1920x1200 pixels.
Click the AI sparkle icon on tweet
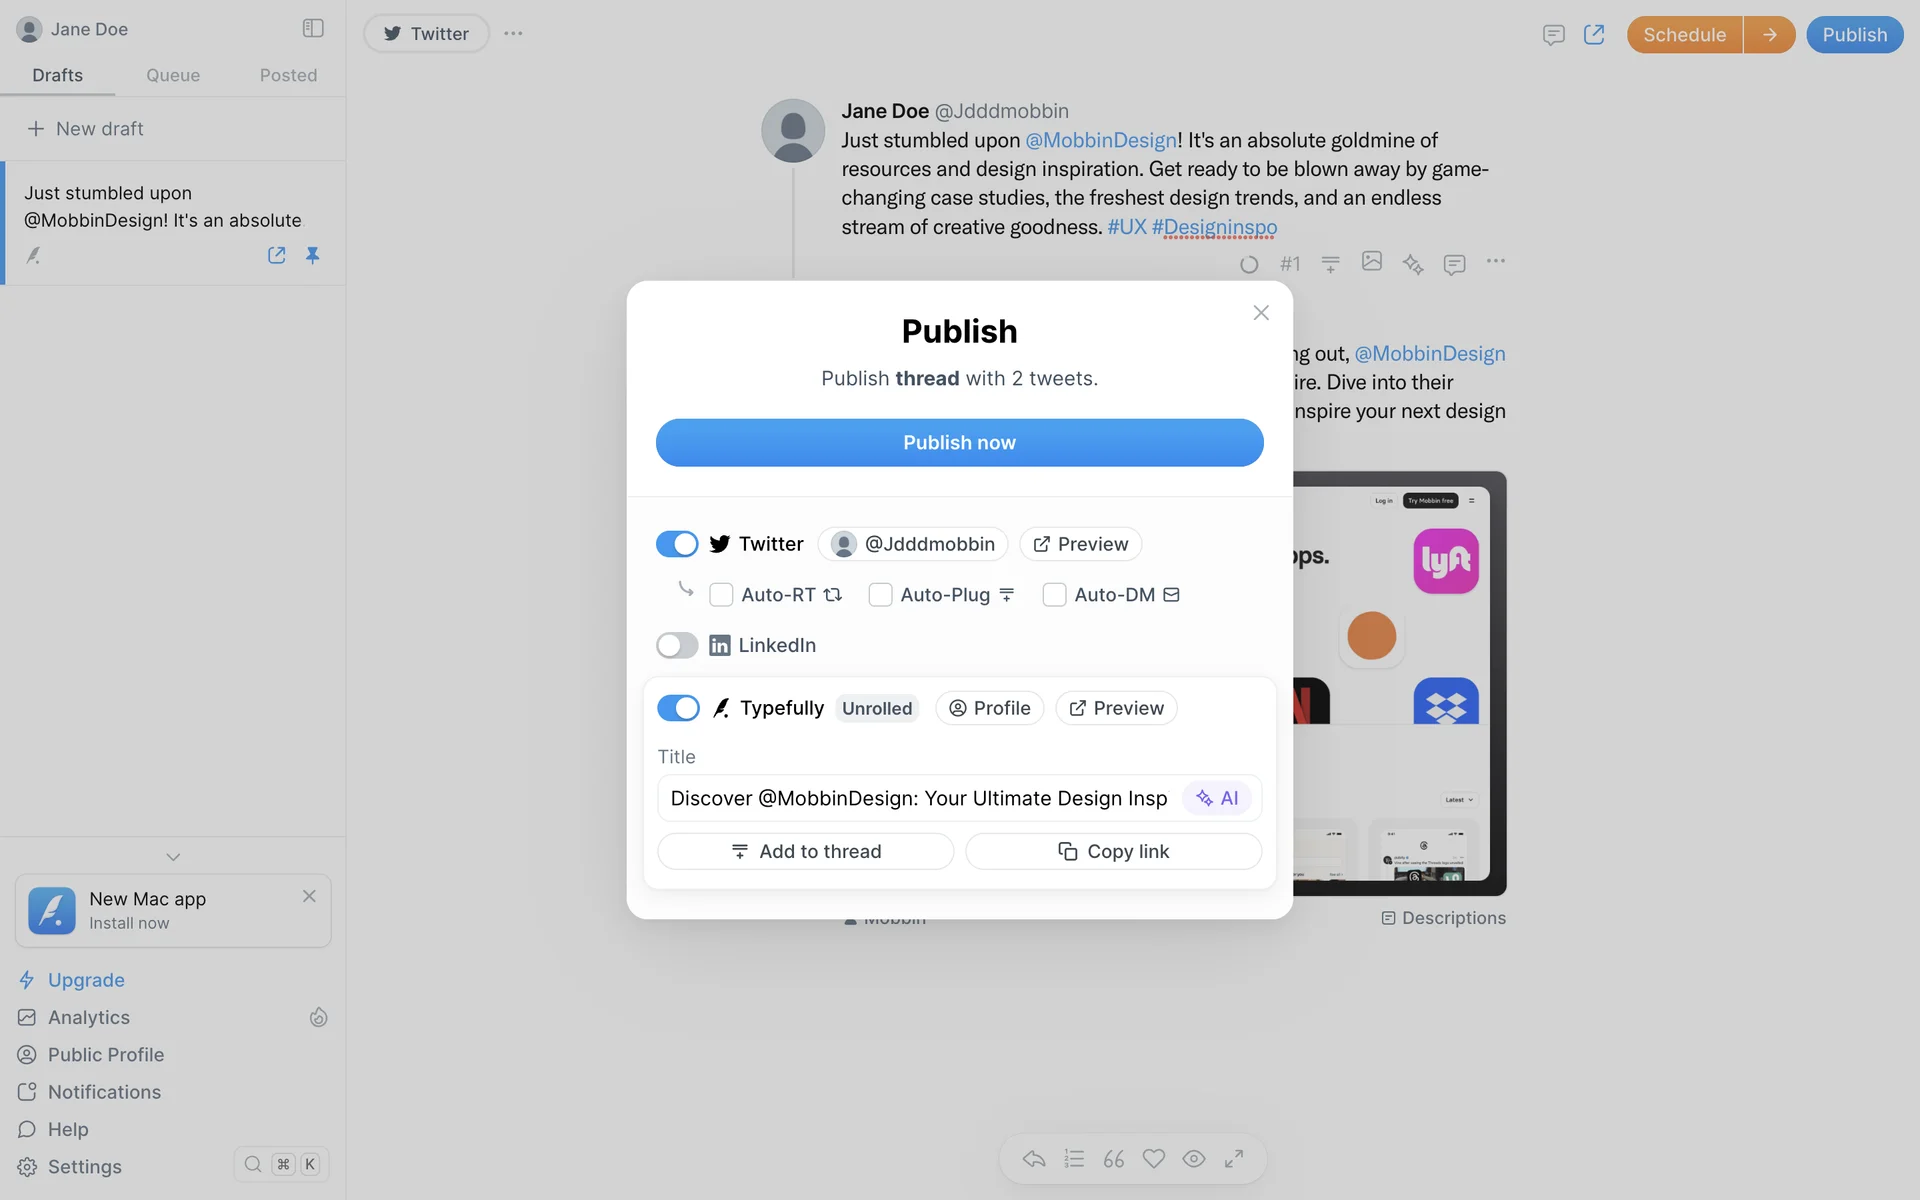(x=1413, y=264)
